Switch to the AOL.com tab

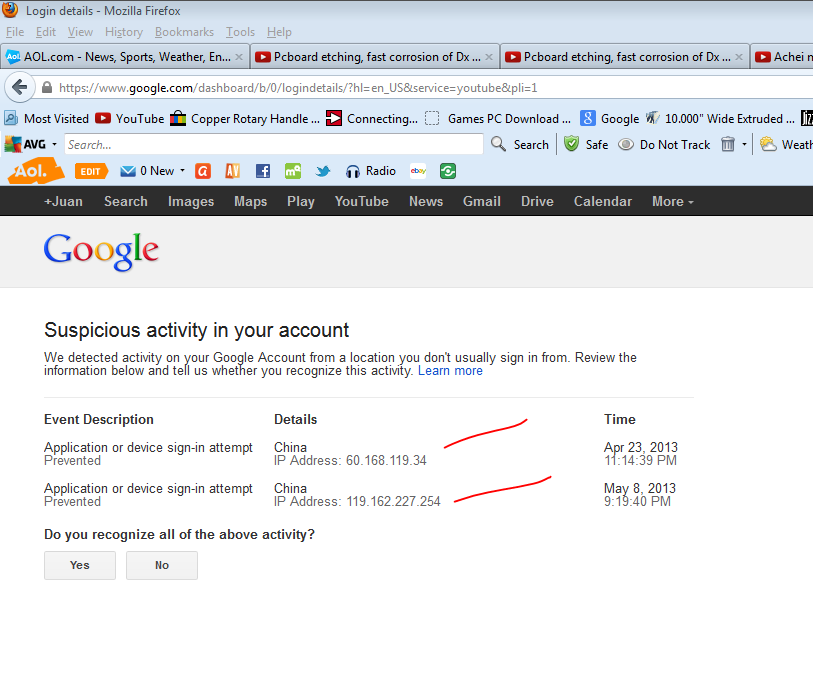point(125,57)
